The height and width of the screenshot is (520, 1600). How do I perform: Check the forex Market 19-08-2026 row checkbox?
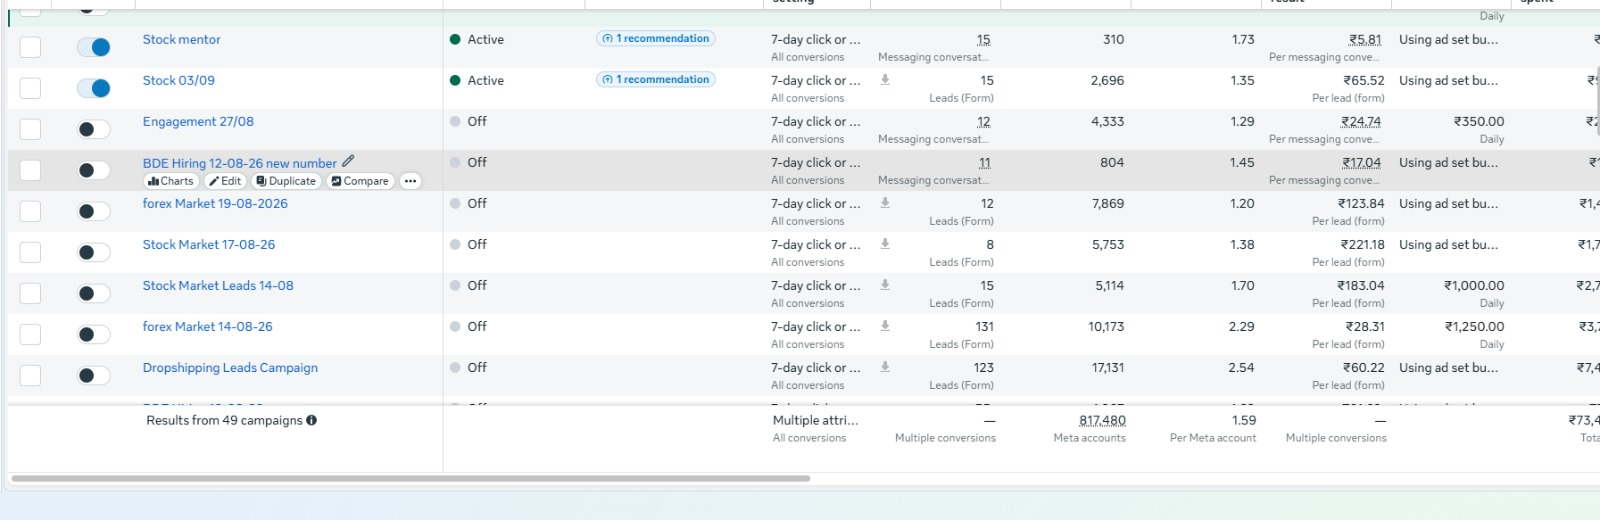[x=31, y=211]
